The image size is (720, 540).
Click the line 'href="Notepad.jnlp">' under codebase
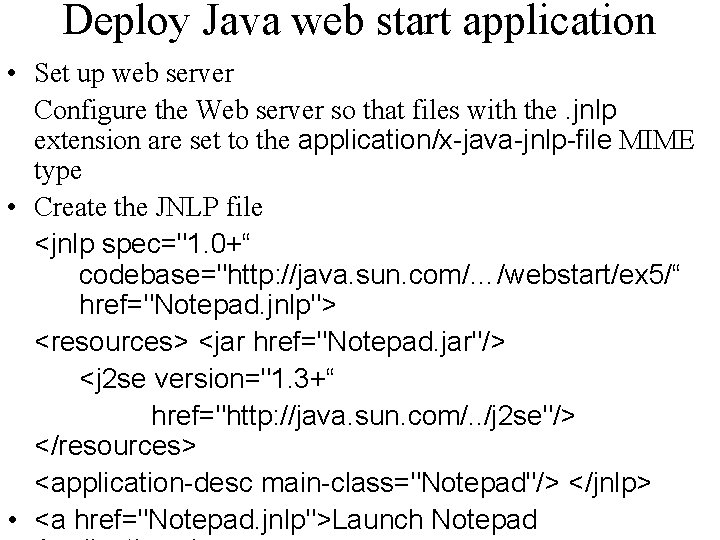click(208, 304)
